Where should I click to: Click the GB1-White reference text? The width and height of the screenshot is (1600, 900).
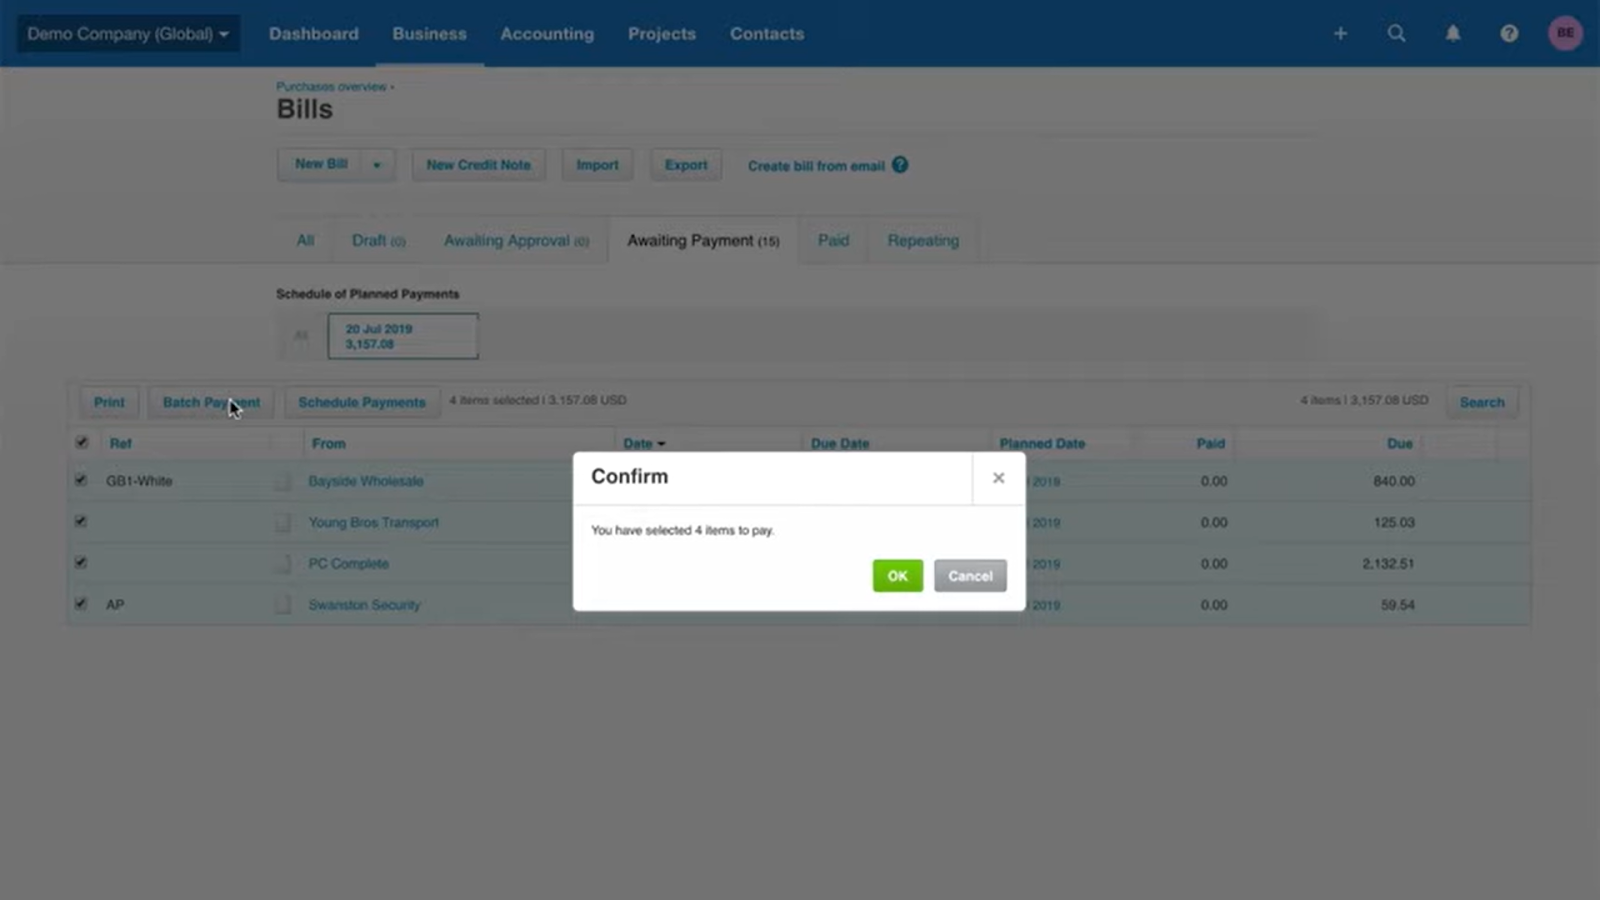tap(139, 481)
